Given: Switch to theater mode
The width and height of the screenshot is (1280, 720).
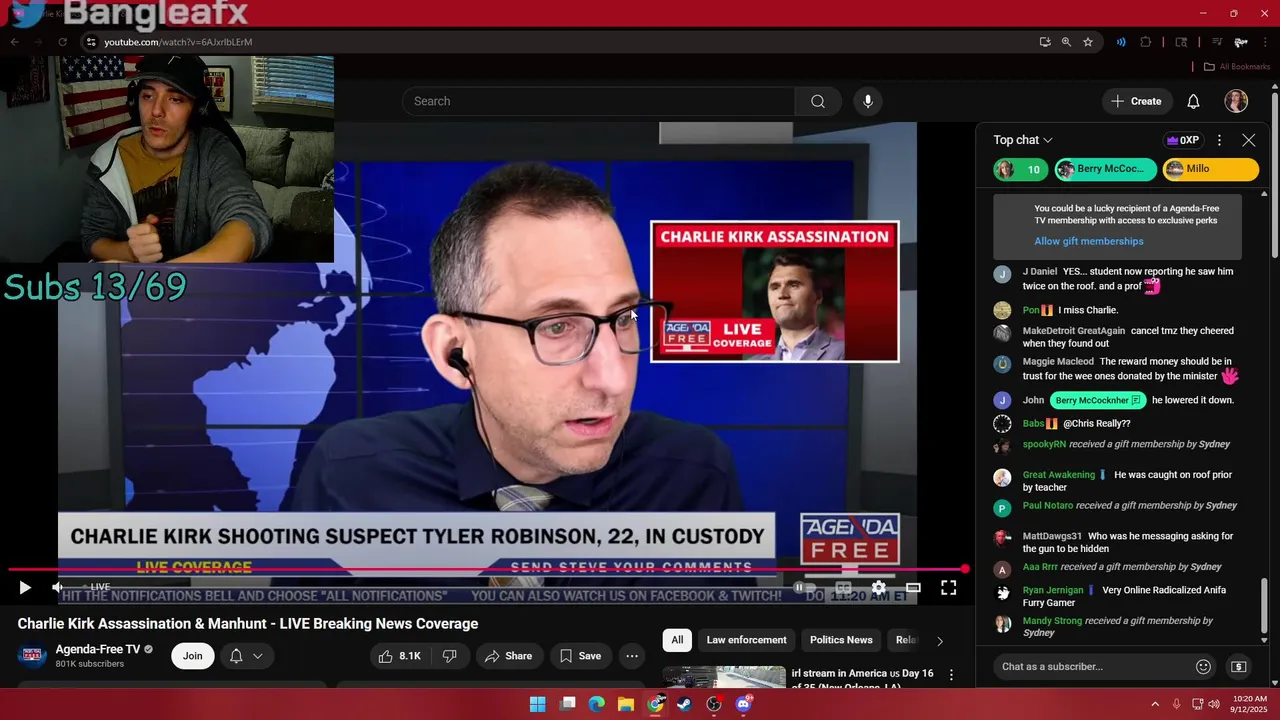Looking at the screenshot, I should pos(913,588).
